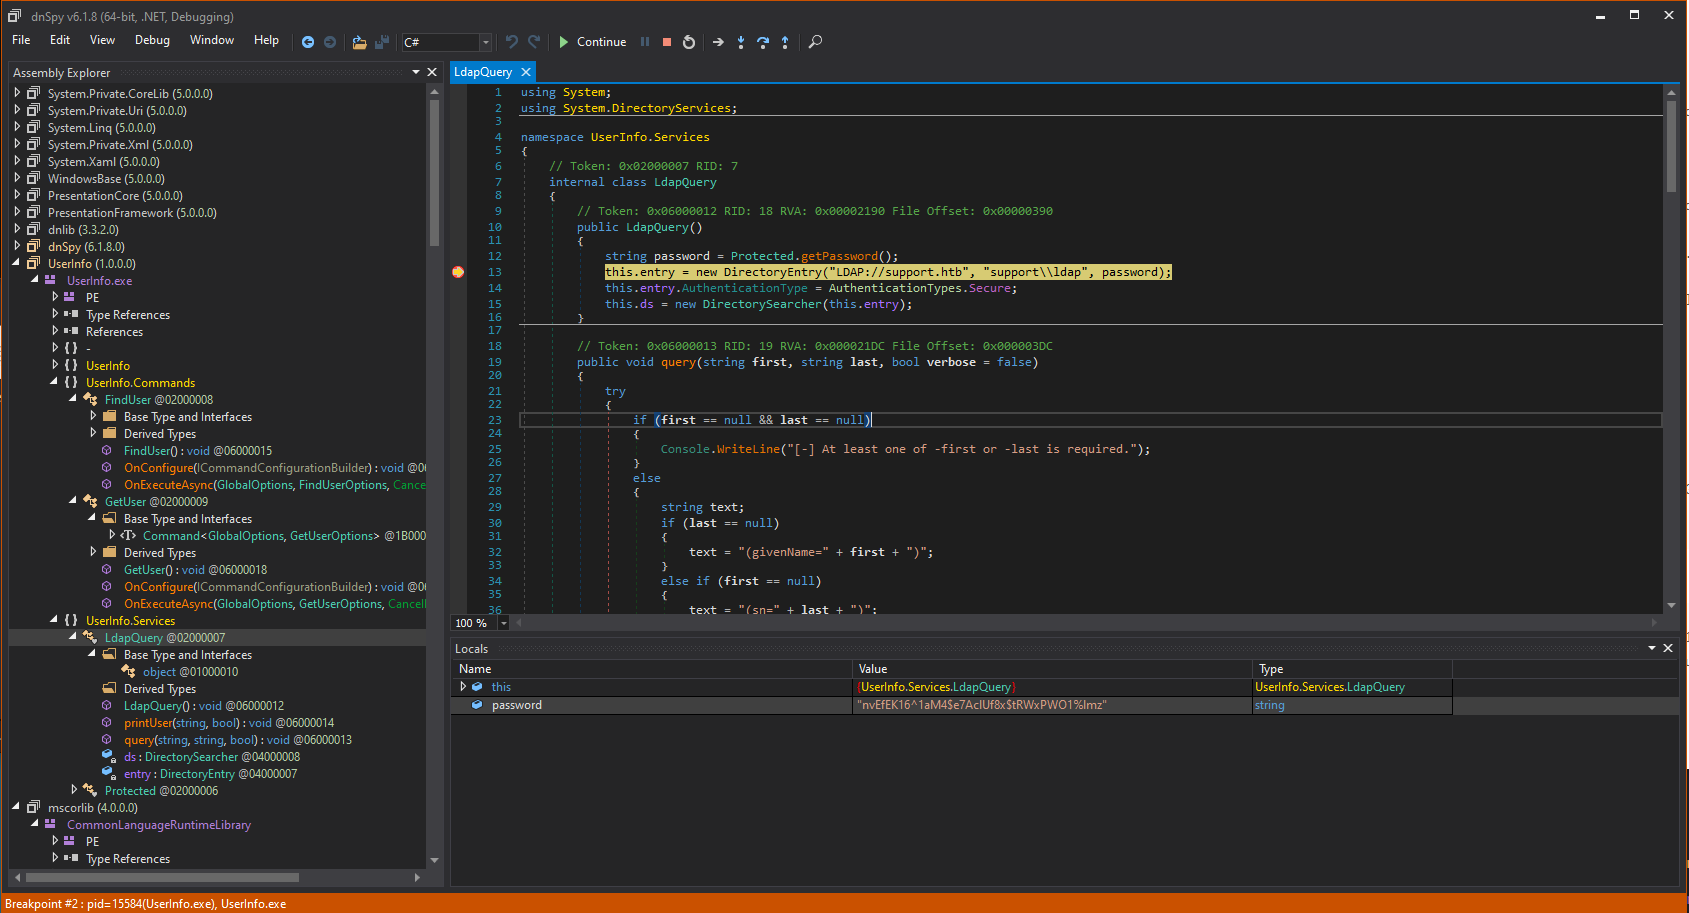
Task: Click Value column header in Locals
Action: (1052, 669)
